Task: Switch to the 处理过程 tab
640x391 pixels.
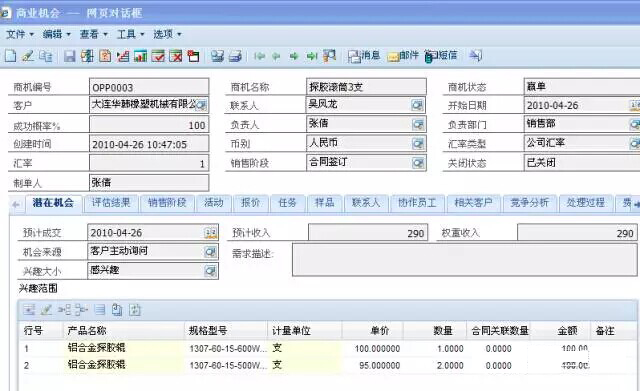Action: point(585,203)
